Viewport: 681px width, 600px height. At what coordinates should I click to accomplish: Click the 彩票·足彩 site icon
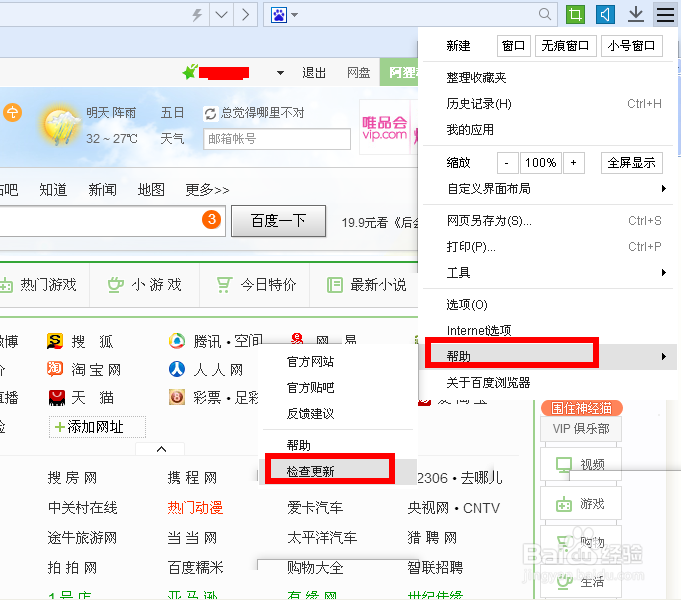point(177,397)
